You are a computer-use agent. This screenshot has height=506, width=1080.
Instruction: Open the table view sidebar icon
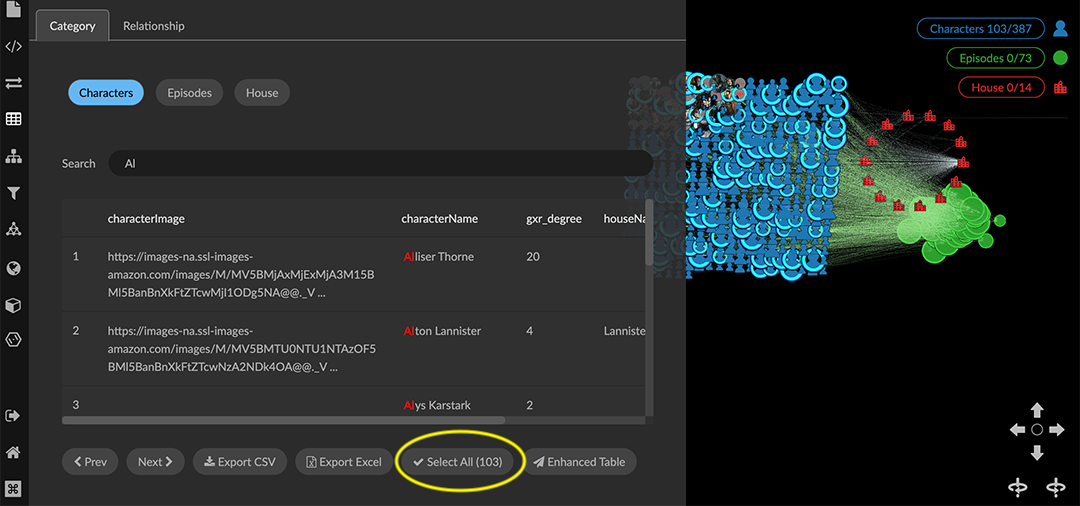(x=13, y=119)
